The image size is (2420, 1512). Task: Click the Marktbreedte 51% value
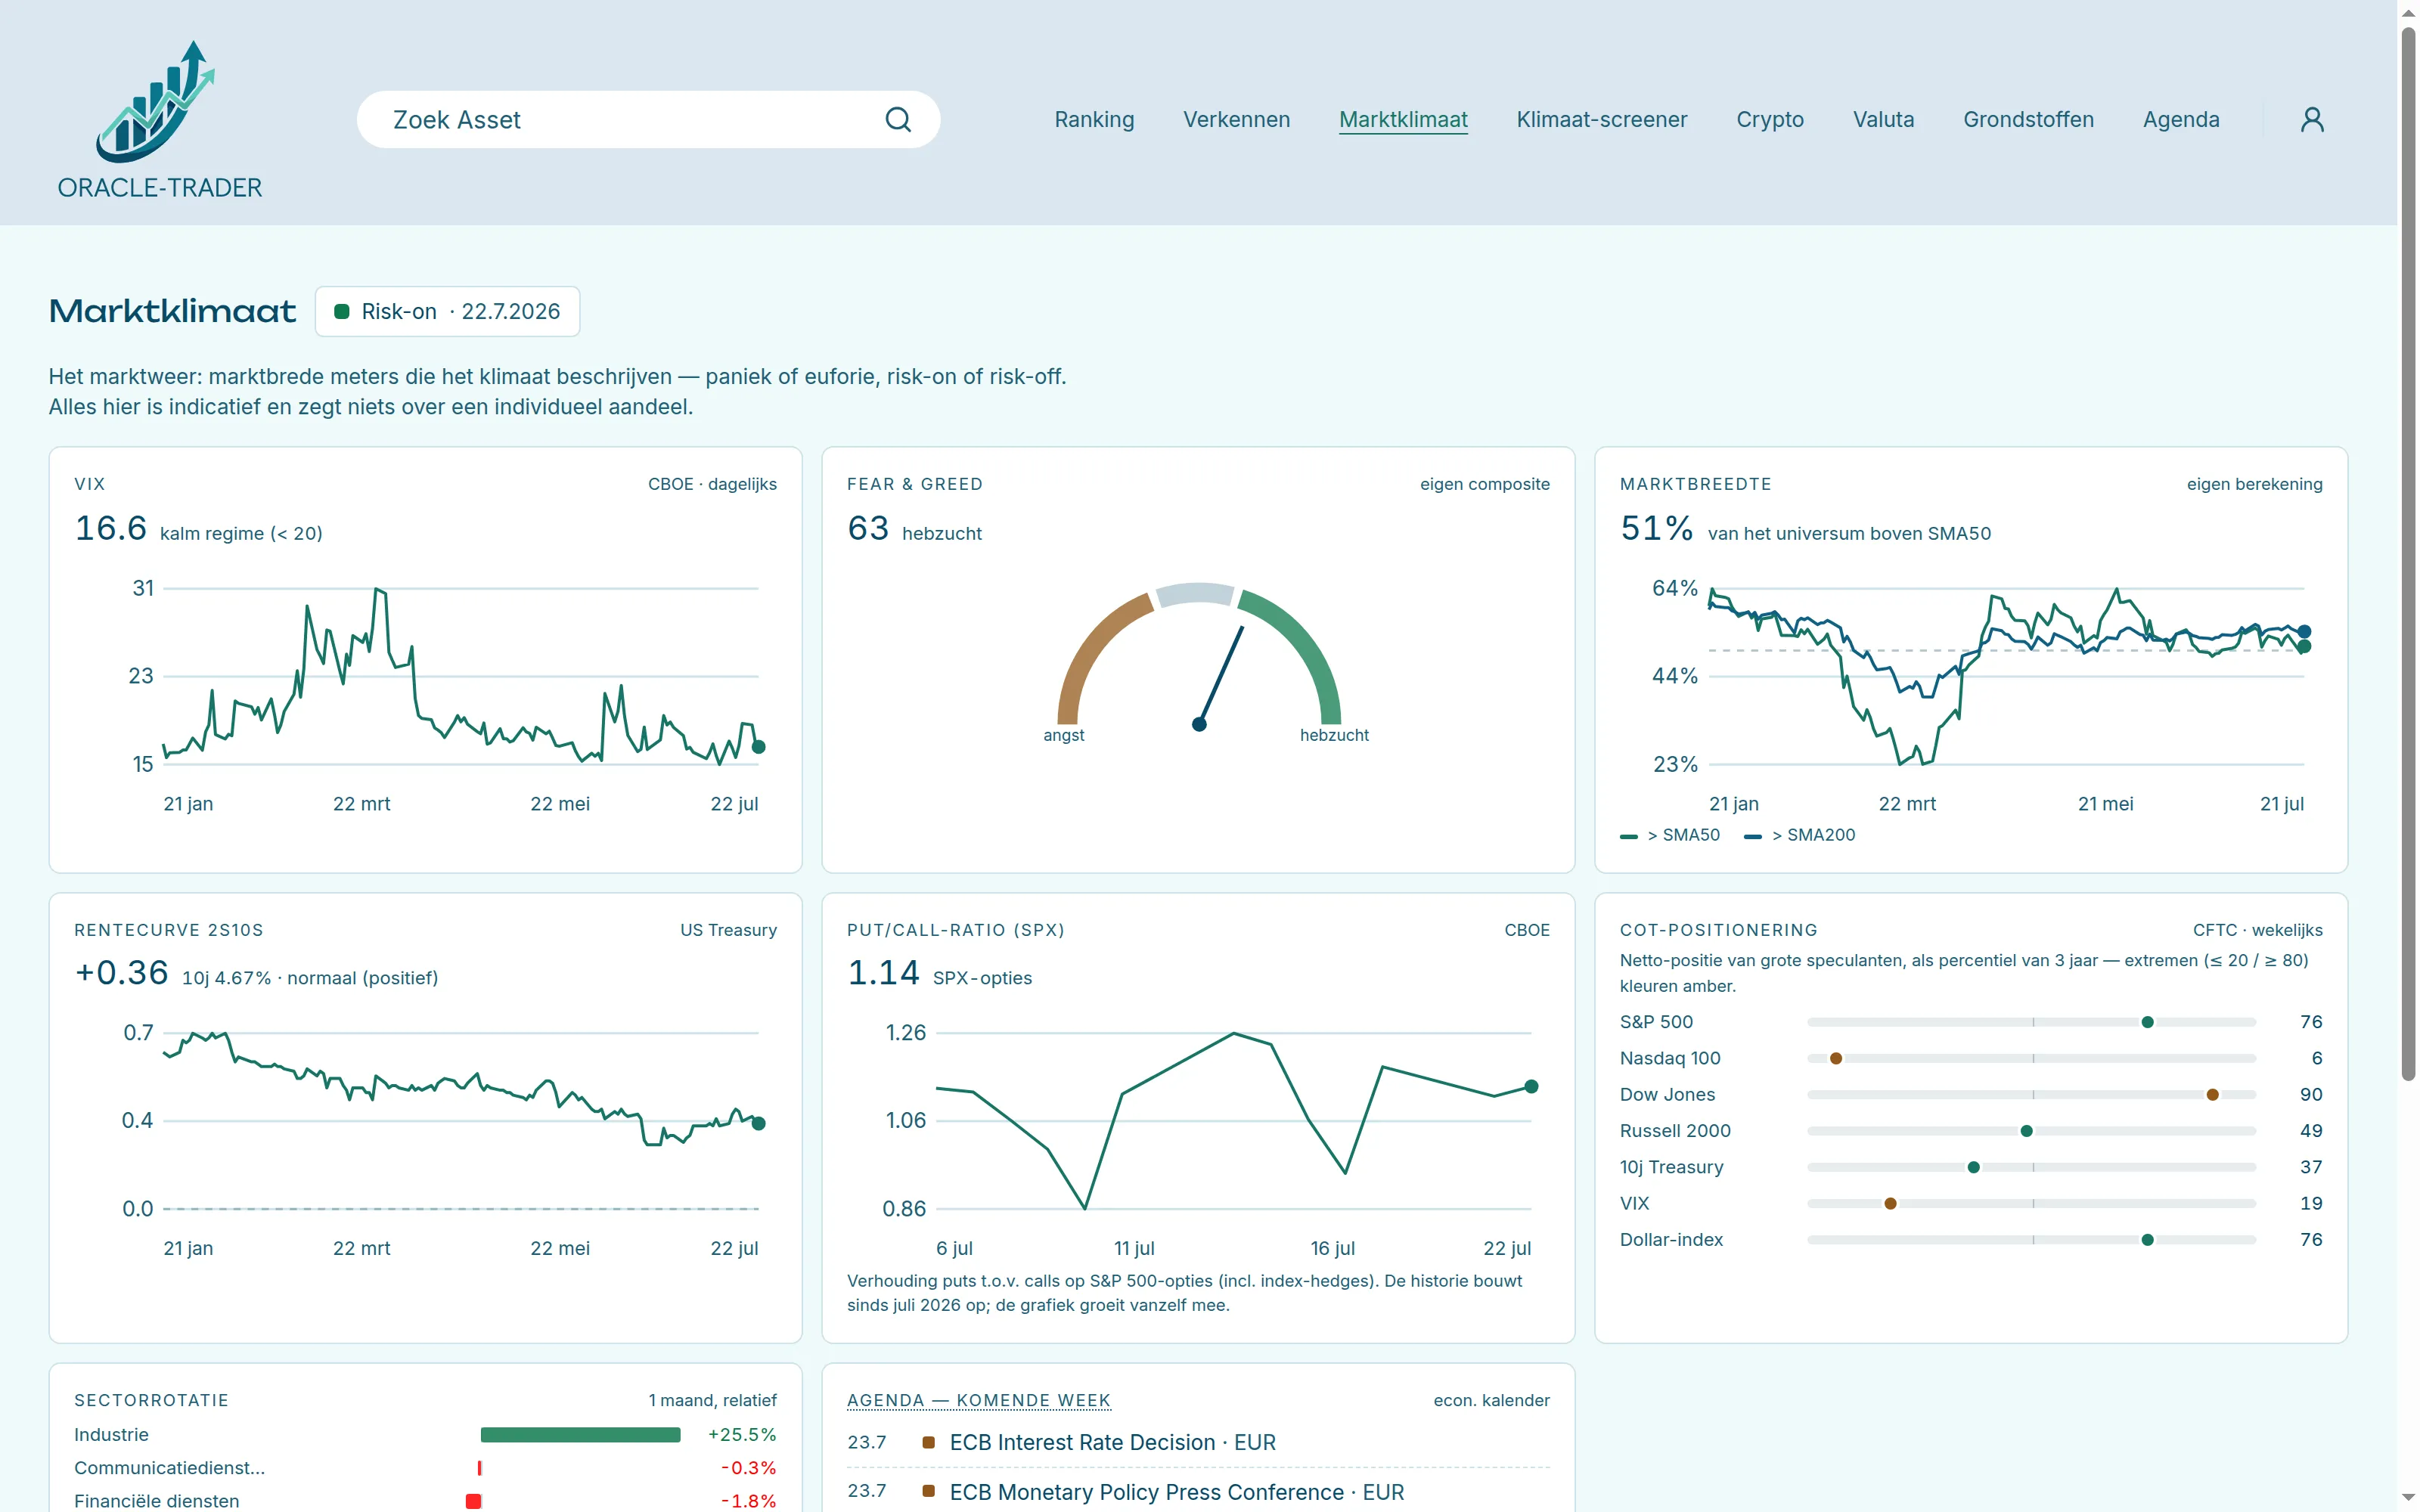[x=1656, y=528]
